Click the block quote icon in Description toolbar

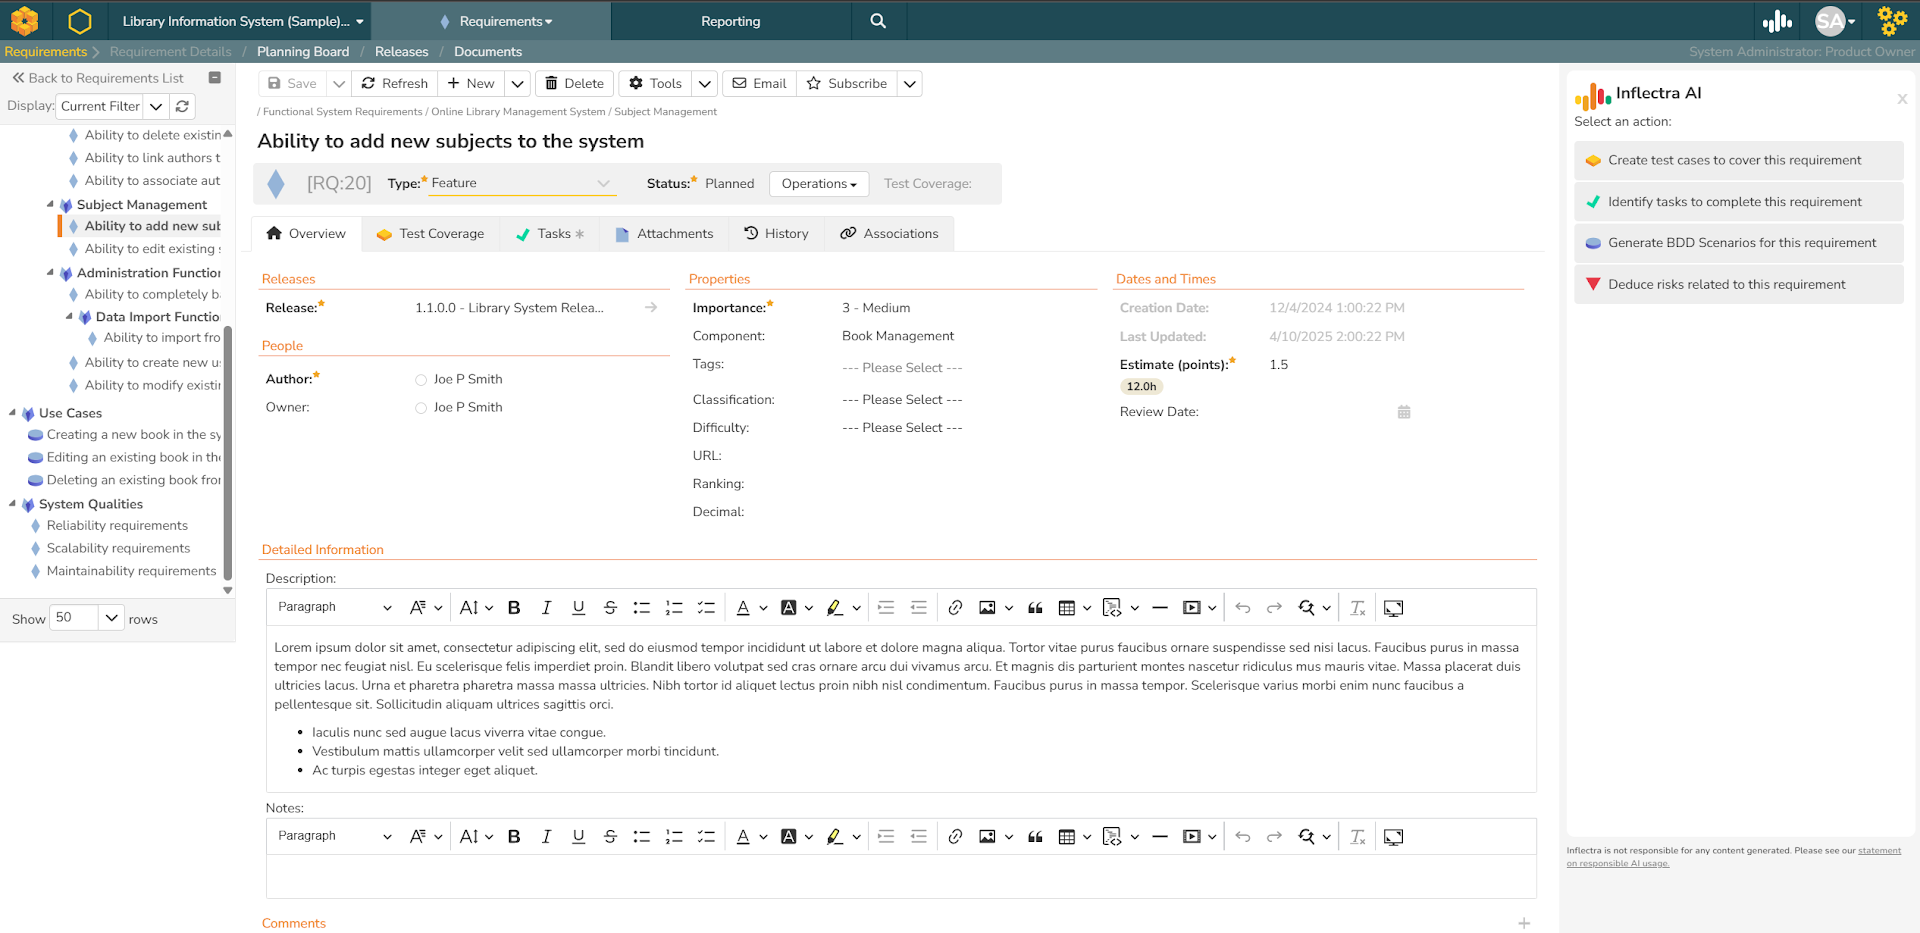click(x=1035, y=608)
